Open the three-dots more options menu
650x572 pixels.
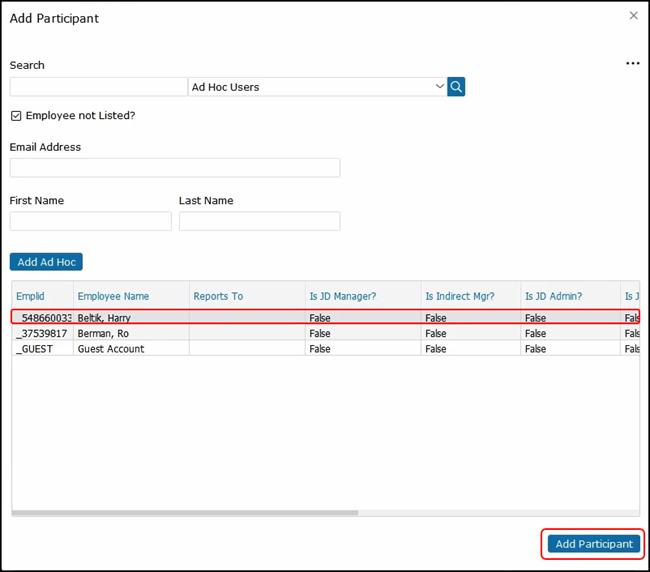(x=632, y=64)
